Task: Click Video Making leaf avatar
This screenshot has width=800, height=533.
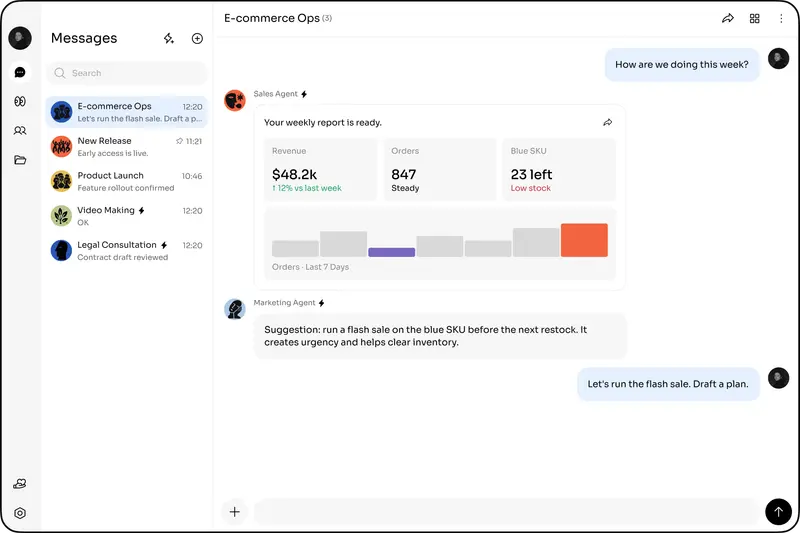Action: (x=61, y=216)
